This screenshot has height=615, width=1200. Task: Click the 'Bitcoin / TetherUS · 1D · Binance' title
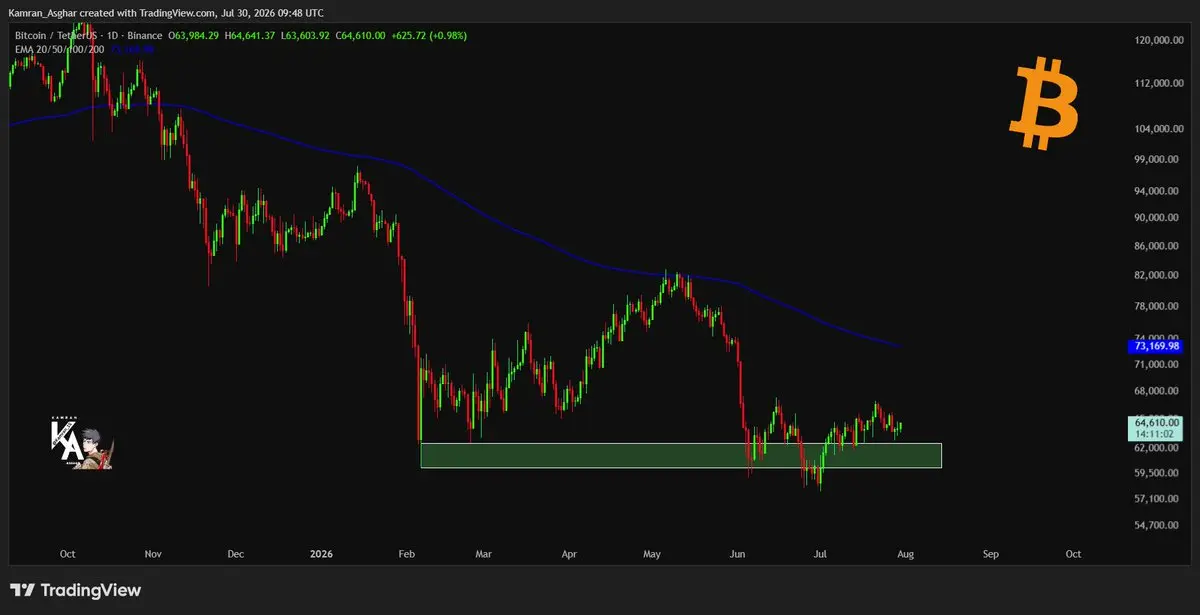(x=88, y=35)
